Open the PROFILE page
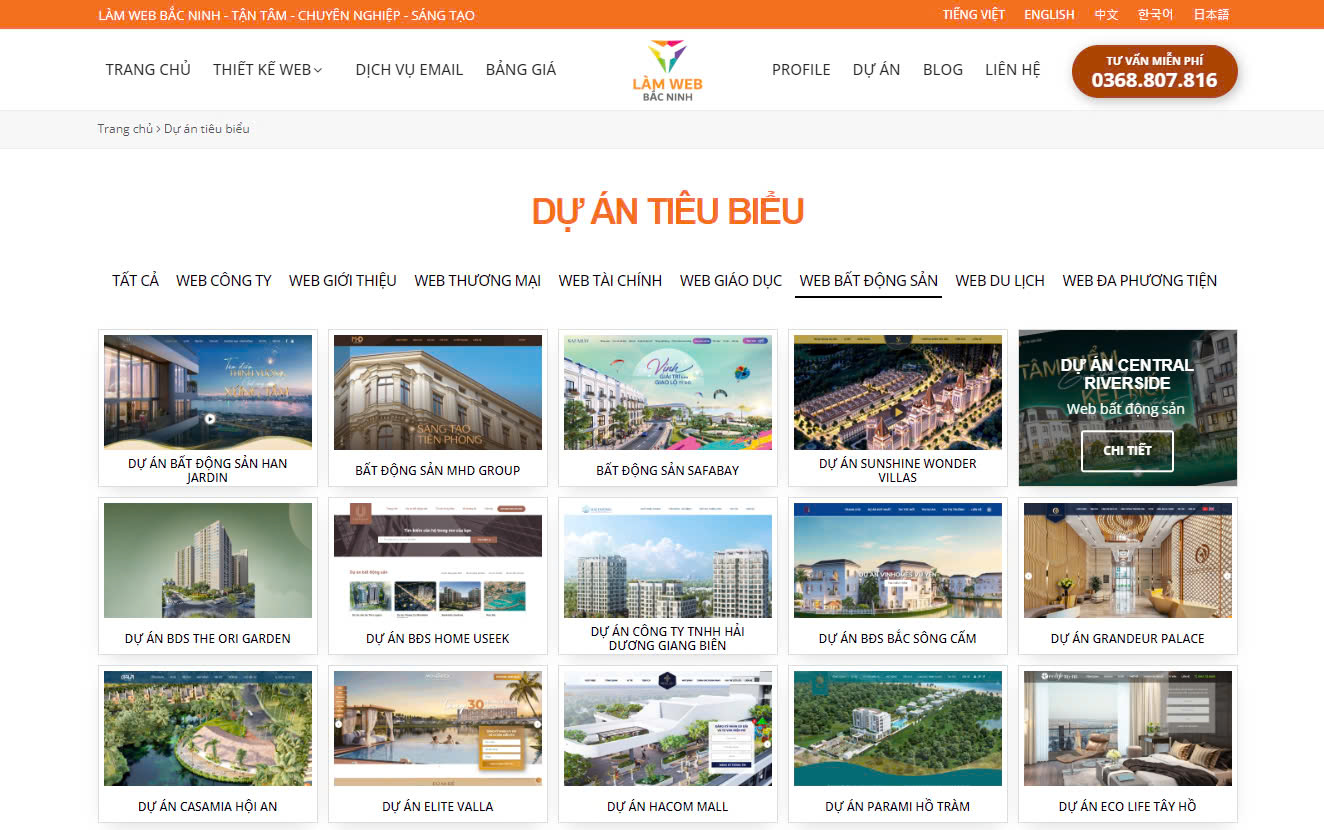The image size is (1324, 830). click(801, 70)
